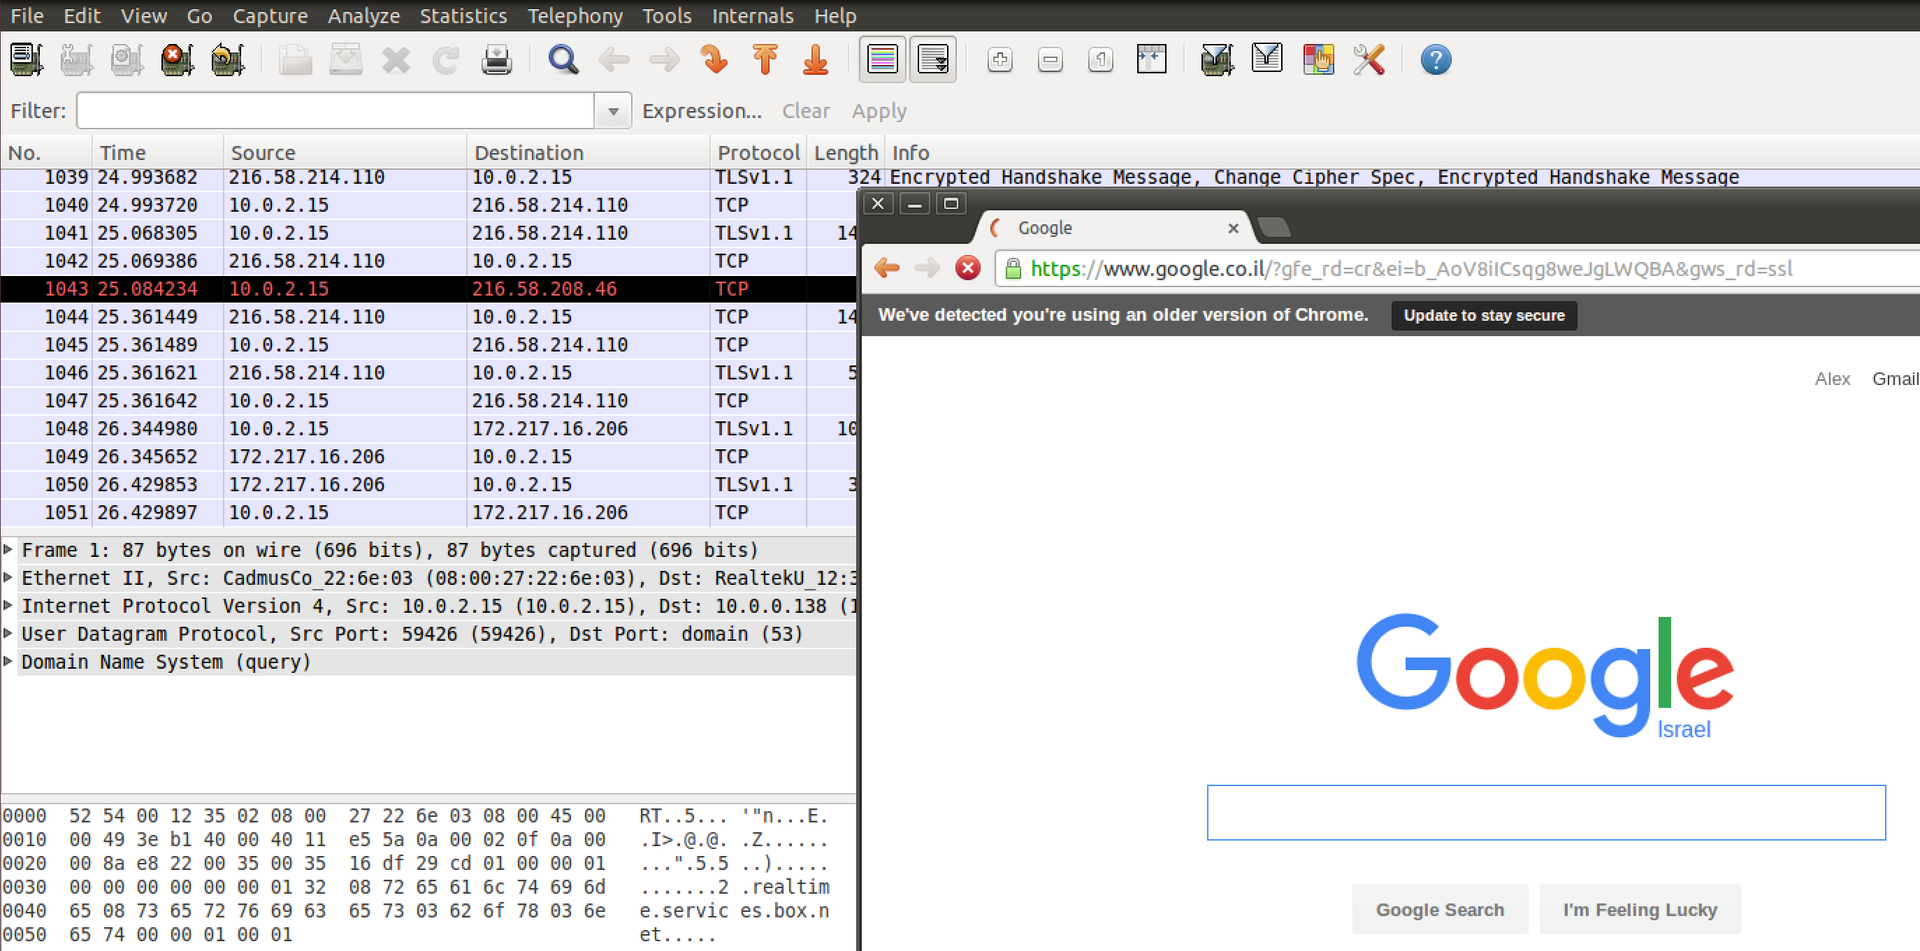Open the Statistics menu
This screenshot has height=951, width=1920.
tap(463, 16)
